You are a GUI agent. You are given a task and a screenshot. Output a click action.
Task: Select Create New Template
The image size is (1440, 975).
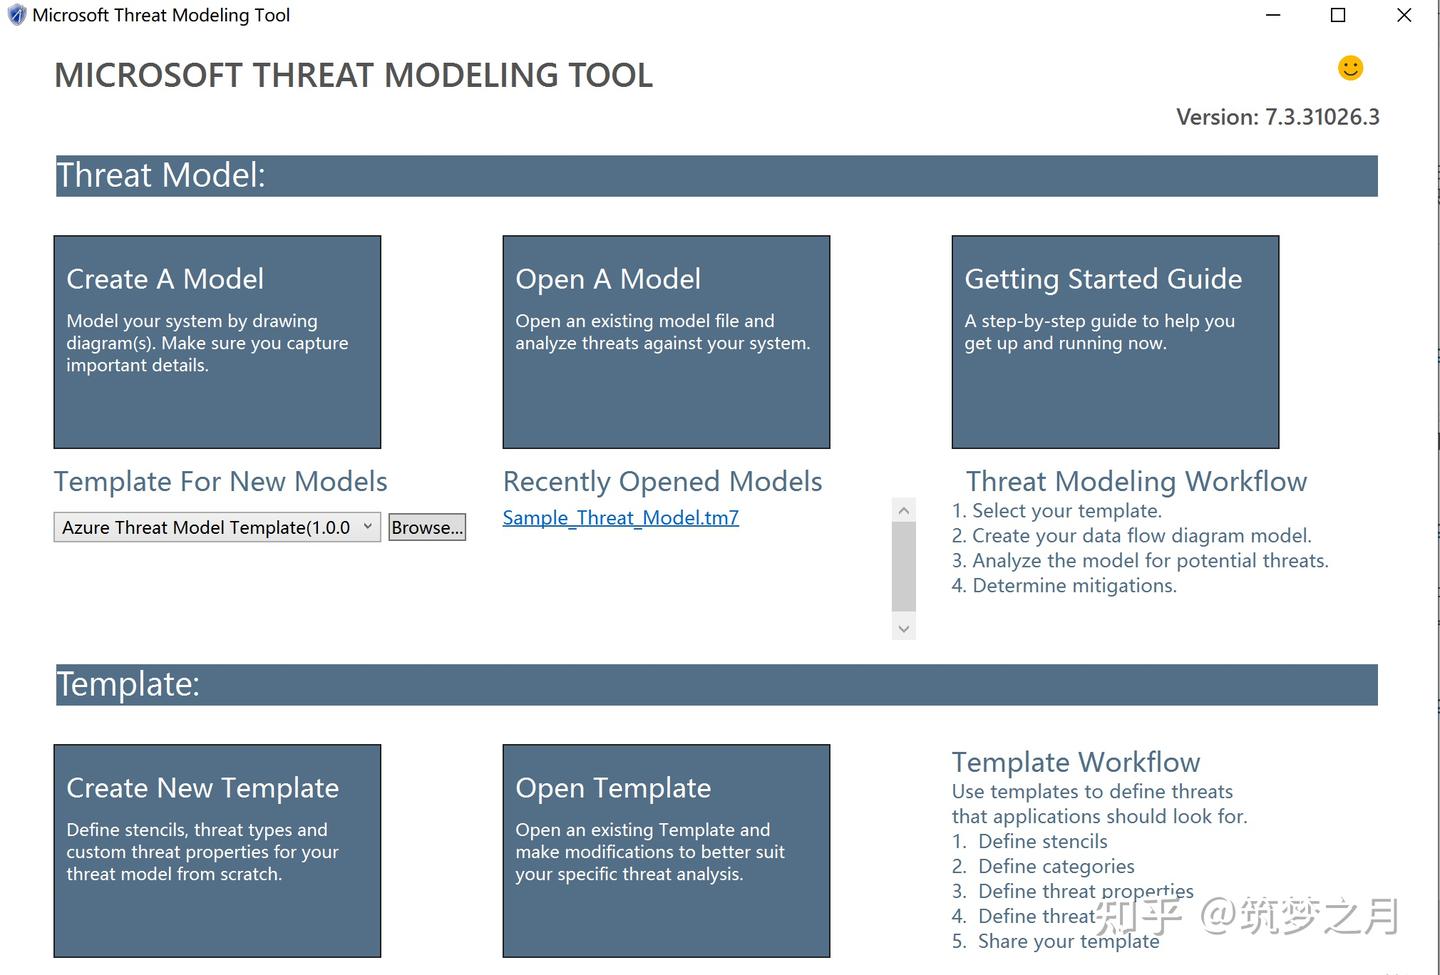217,850
